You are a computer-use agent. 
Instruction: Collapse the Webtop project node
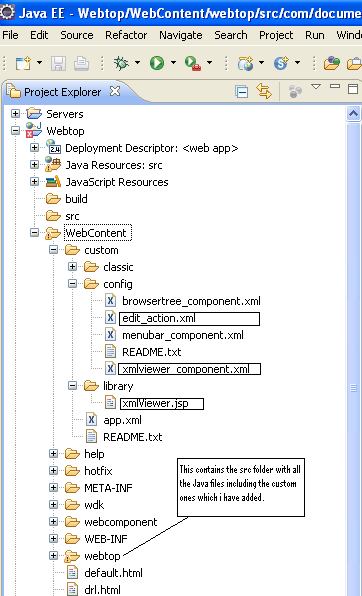click(15, 131)
